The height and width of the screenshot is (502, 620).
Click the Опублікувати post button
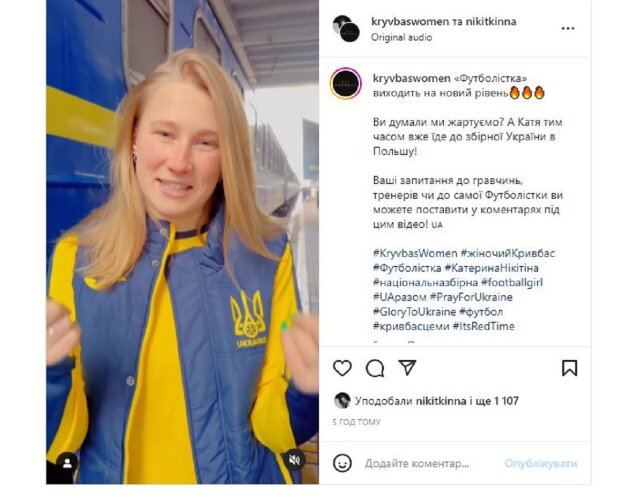tap(541, 463)
